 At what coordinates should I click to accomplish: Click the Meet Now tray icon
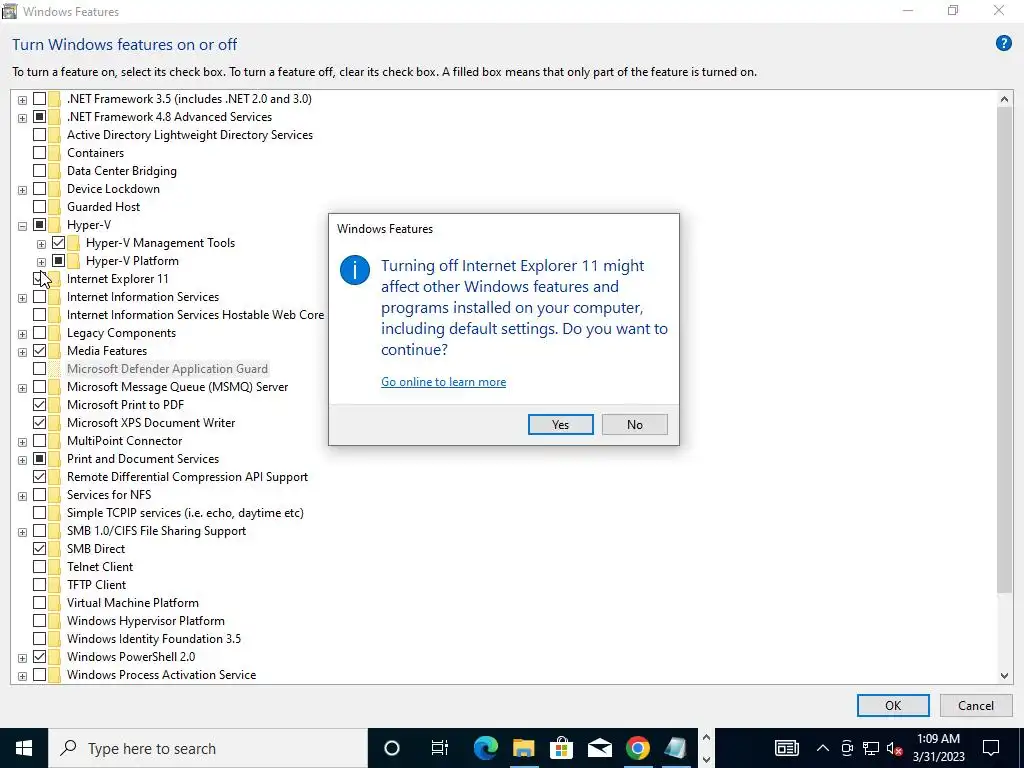click(848, 748)
